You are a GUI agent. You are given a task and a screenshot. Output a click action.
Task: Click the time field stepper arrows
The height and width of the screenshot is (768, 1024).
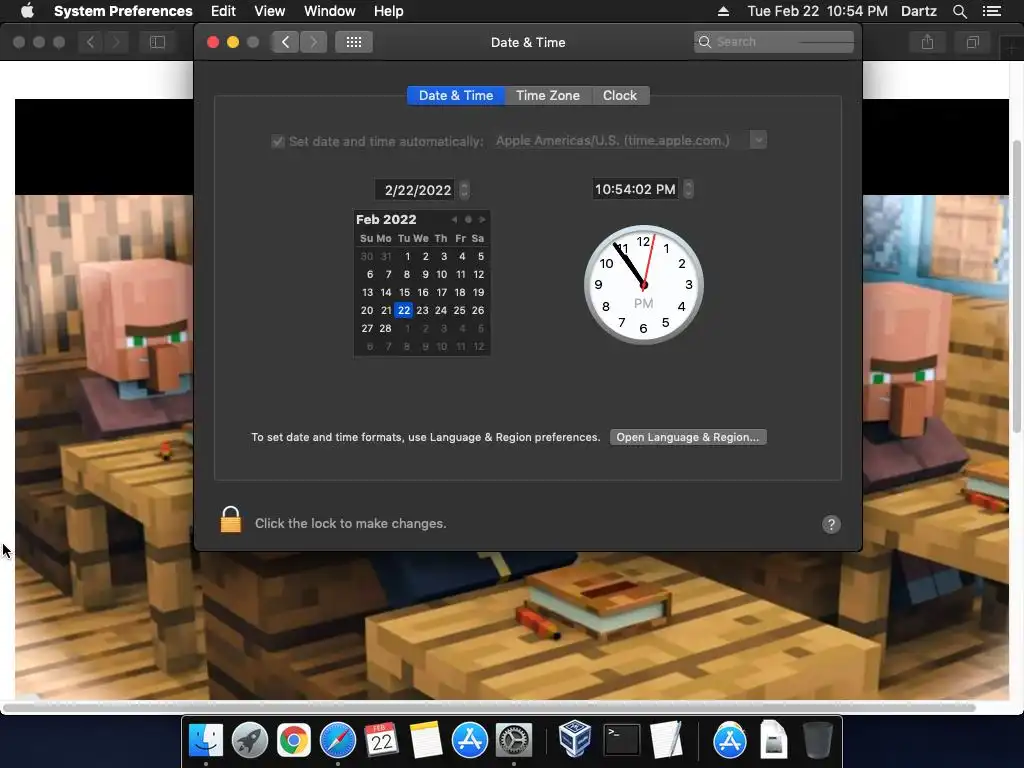[688, 189]
